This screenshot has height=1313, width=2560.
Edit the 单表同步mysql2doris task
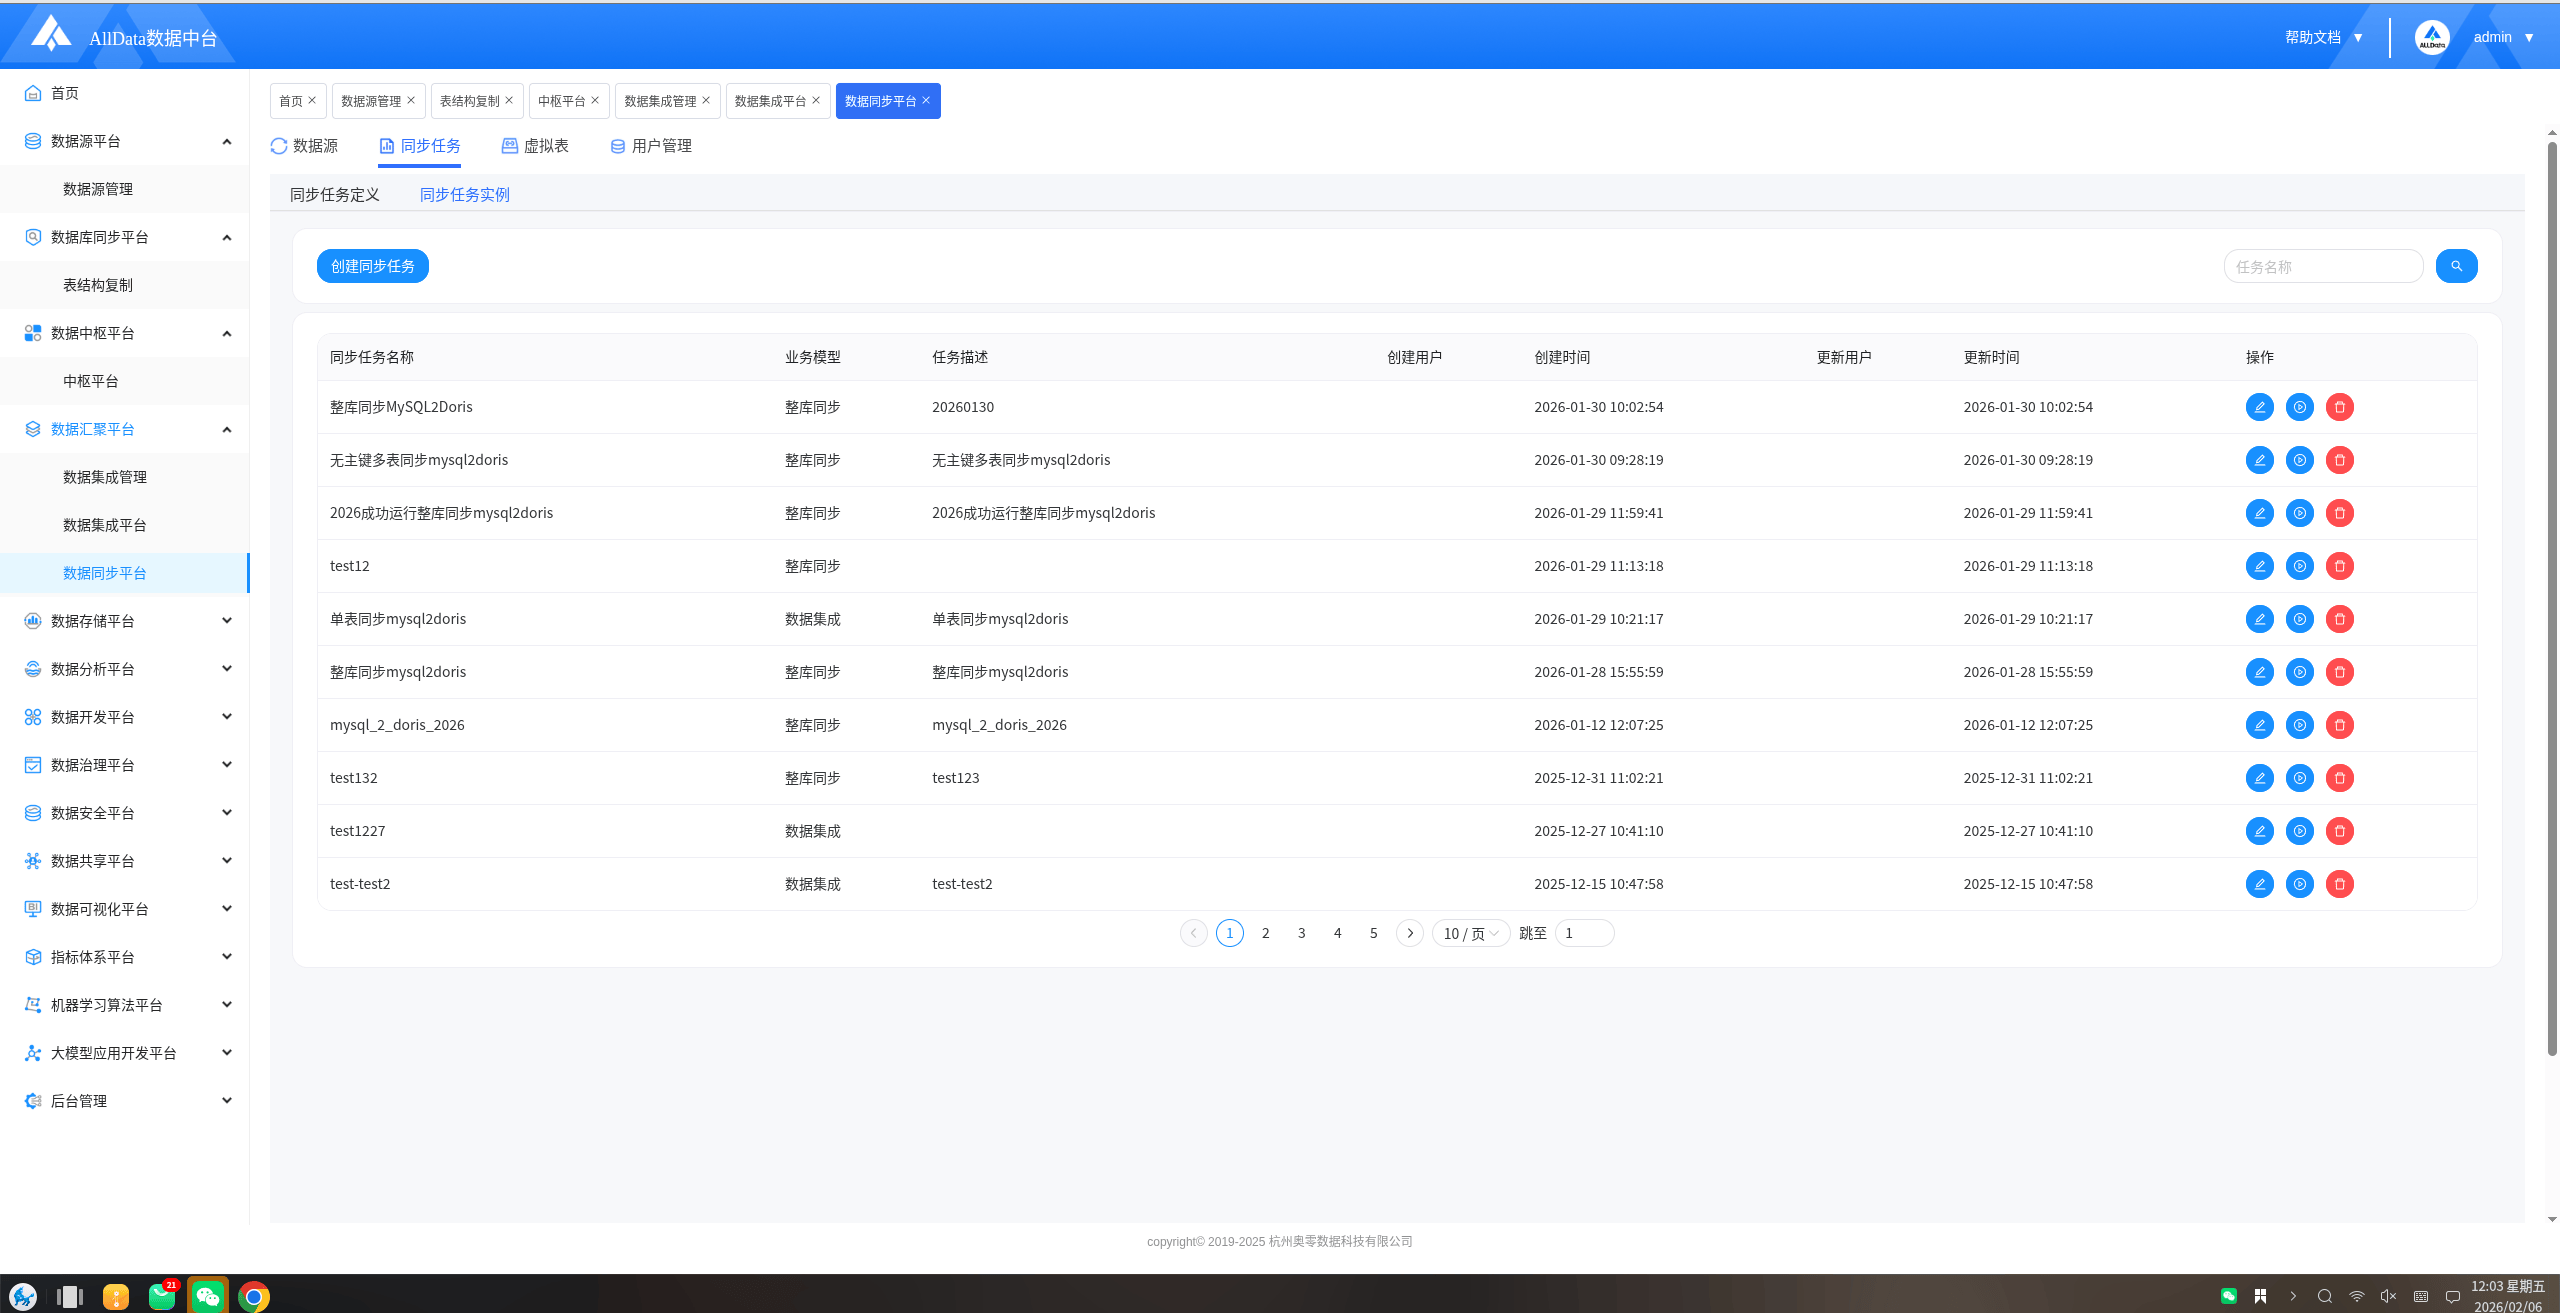click(x=2259, y=619)
